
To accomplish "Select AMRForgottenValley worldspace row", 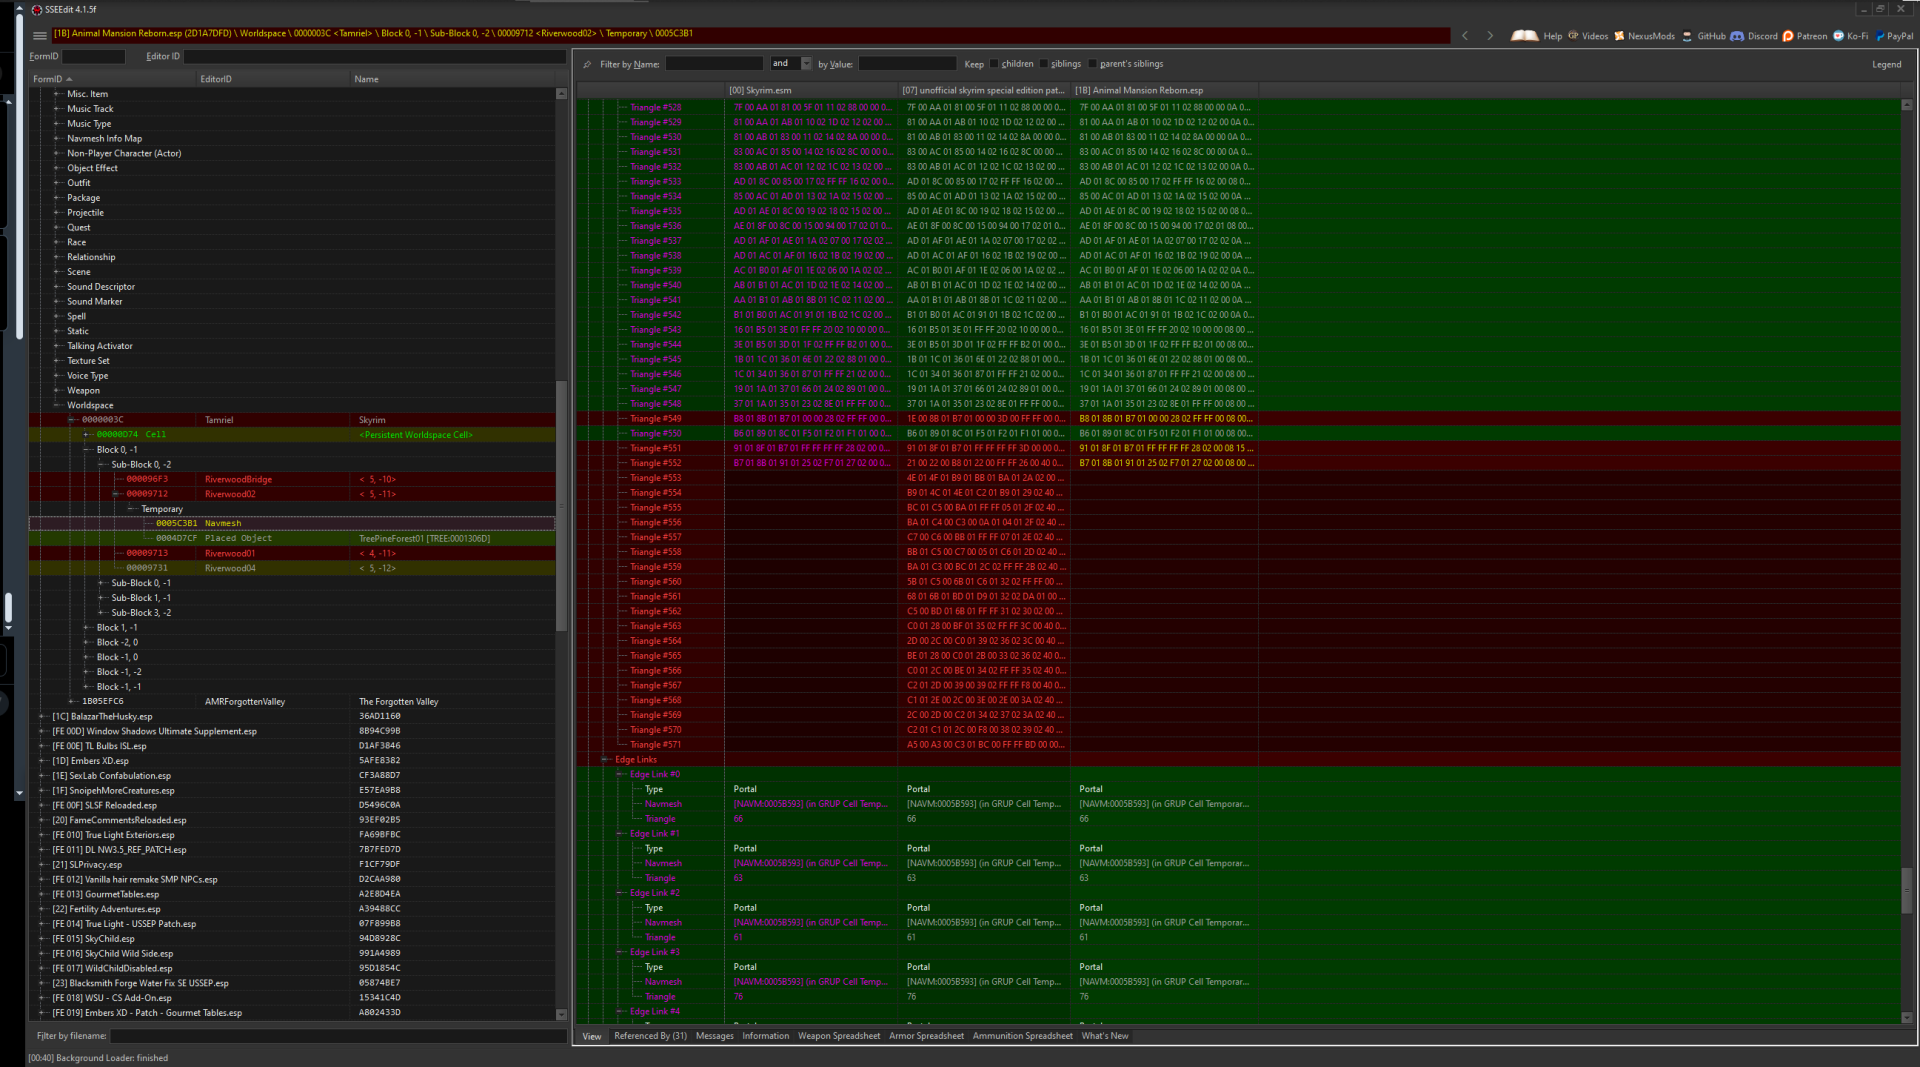I will 292,702.
